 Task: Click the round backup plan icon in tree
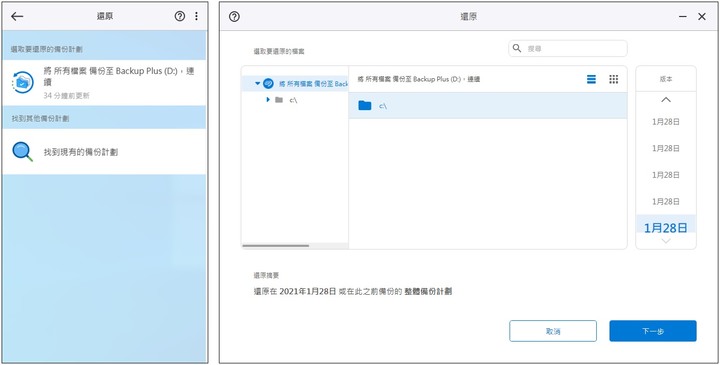(x=269, y=84)
